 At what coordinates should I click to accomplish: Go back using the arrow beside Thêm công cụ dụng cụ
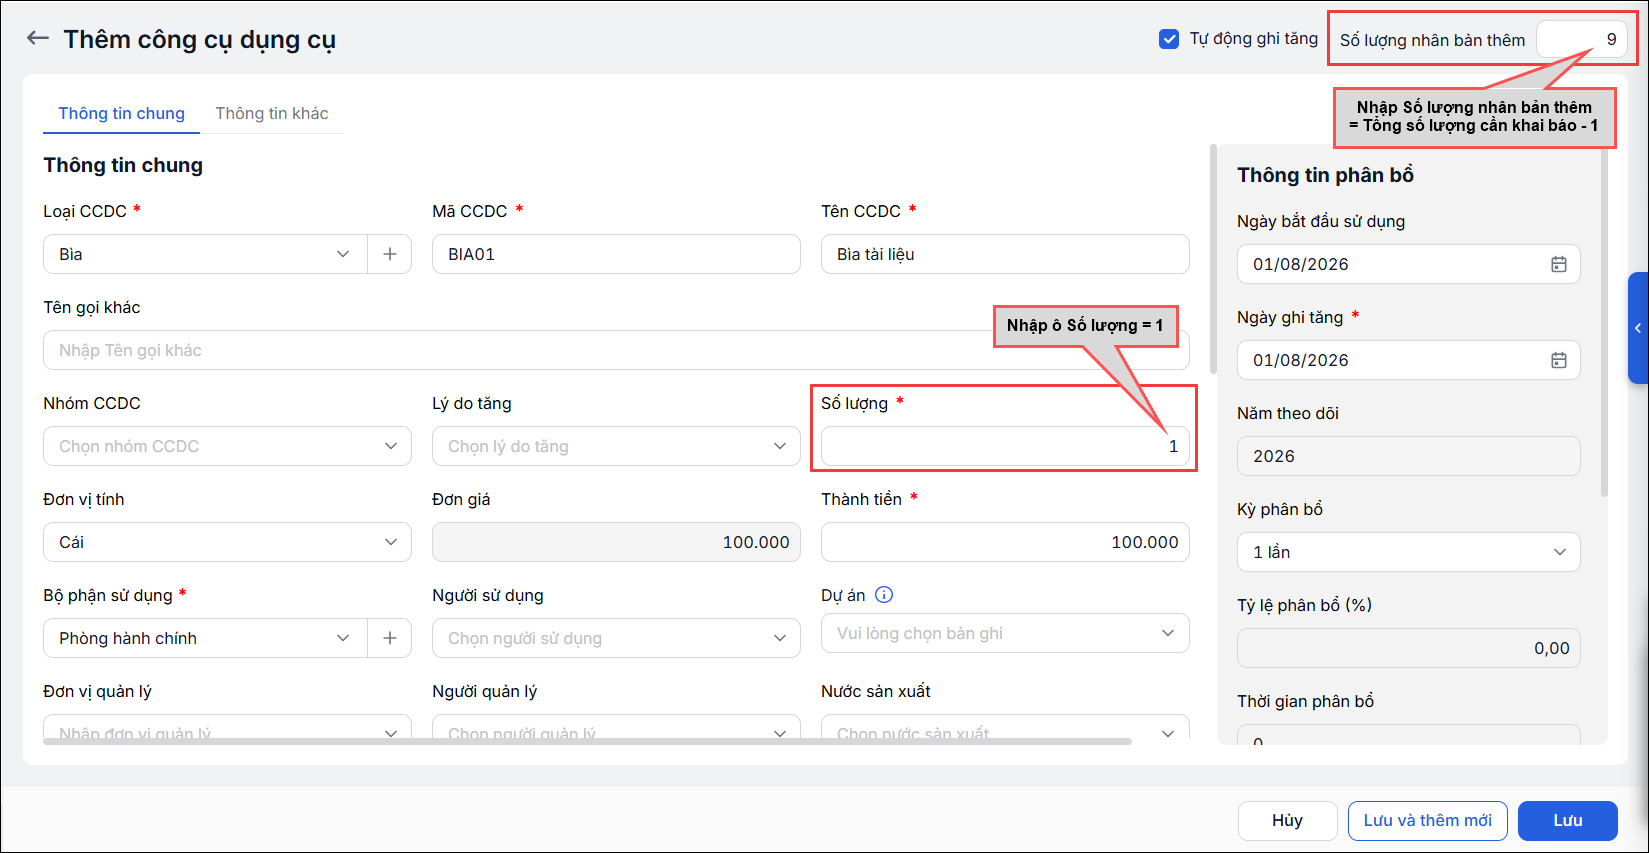[x=38, y=38]
